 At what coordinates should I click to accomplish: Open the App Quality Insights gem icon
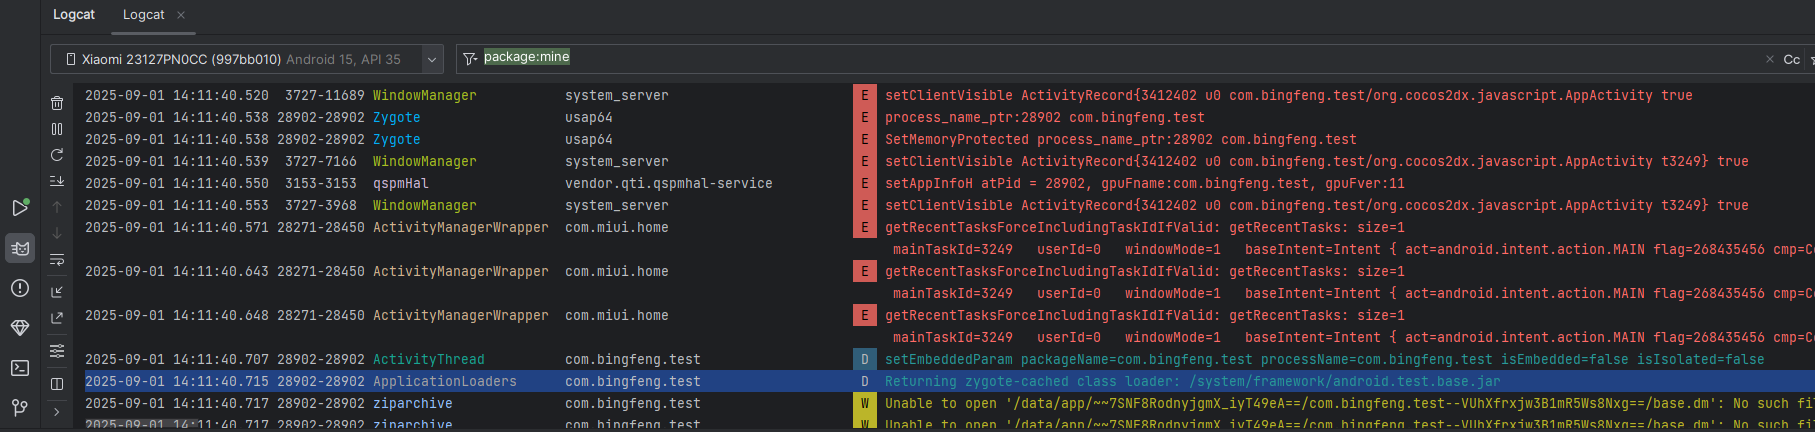pos(20,328)
